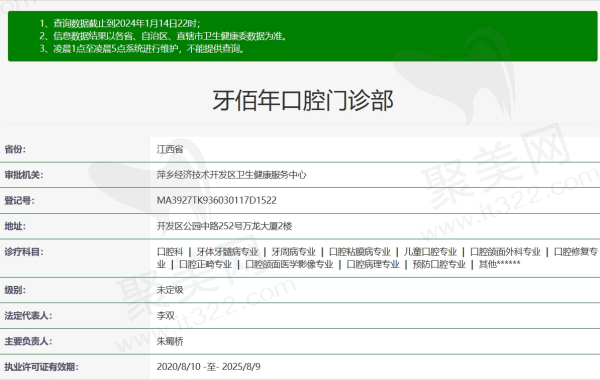Image resolution: width=600 pixels, height=380 pixels.
Task: Click the 口腔粘膜病专业 entry
Action: coord(360,252)
